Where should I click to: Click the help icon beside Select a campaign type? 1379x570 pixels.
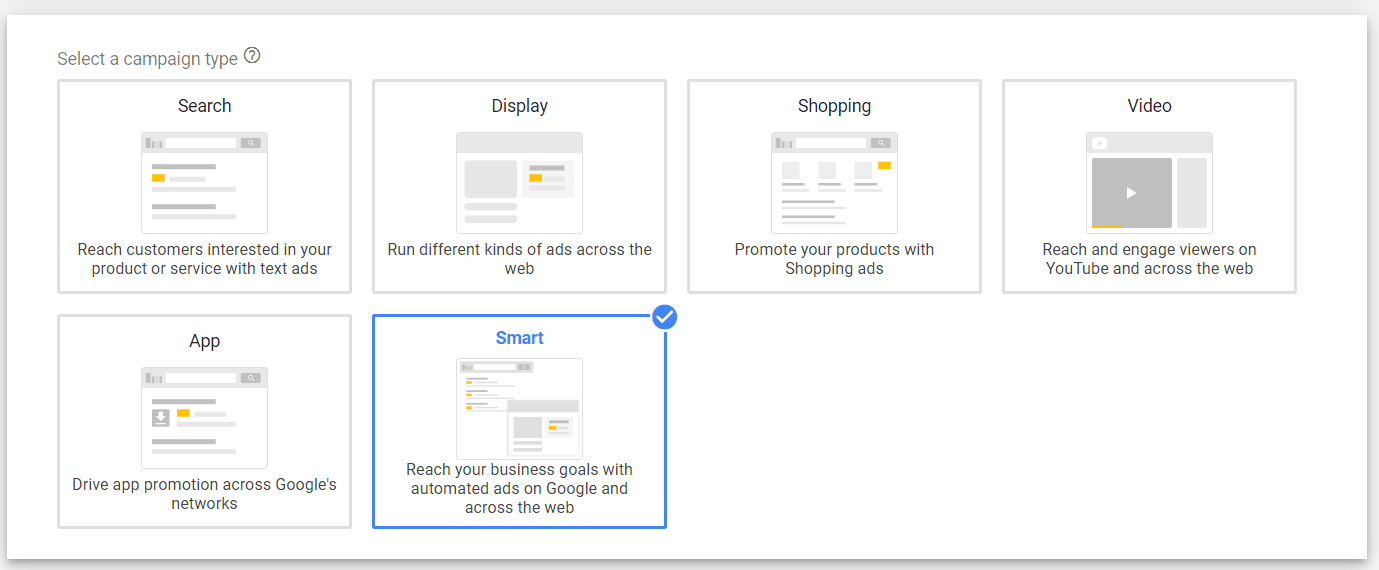pyautogui.click(x=252, y=57)
